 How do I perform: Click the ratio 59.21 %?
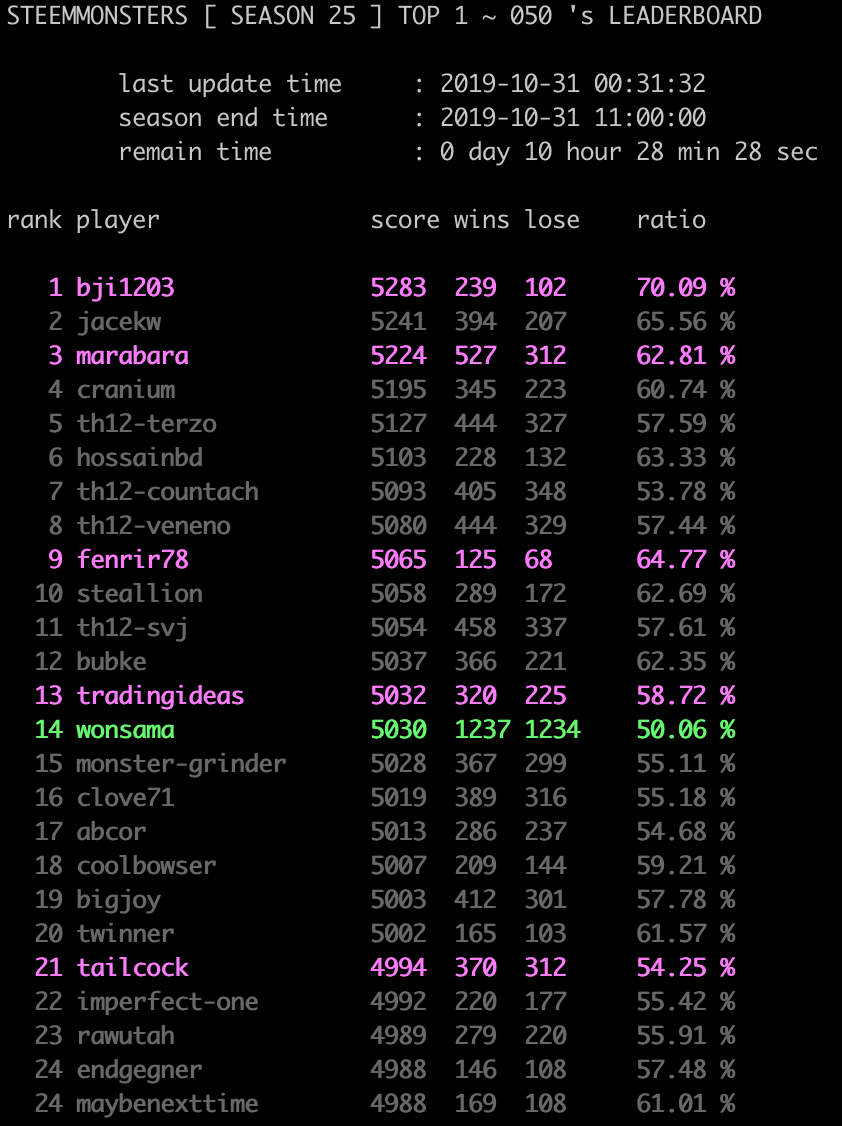click(686, 865)
